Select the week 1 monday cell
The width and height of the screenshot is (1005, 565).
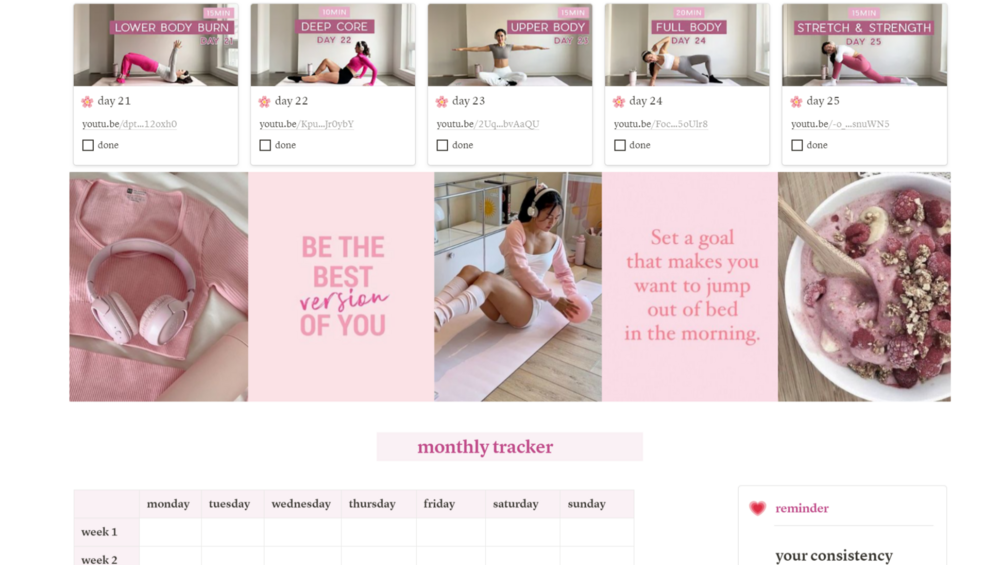170,532
